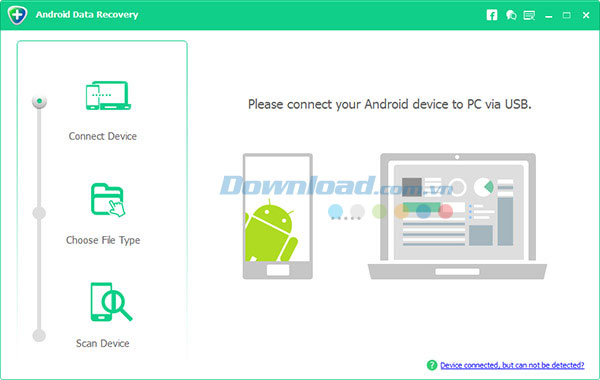
Task: Click the laptop illustration
Action: (x=457, y=216)
